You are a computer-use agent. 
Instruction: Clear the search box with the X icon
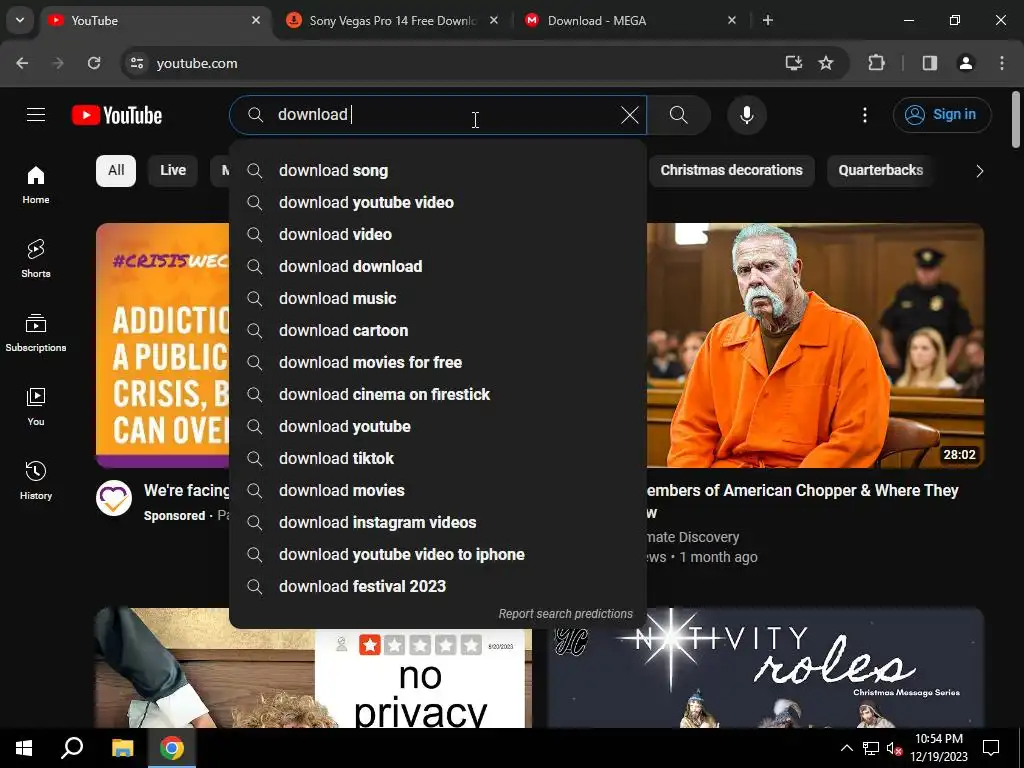pyautogui.click(x=630, y=115)
